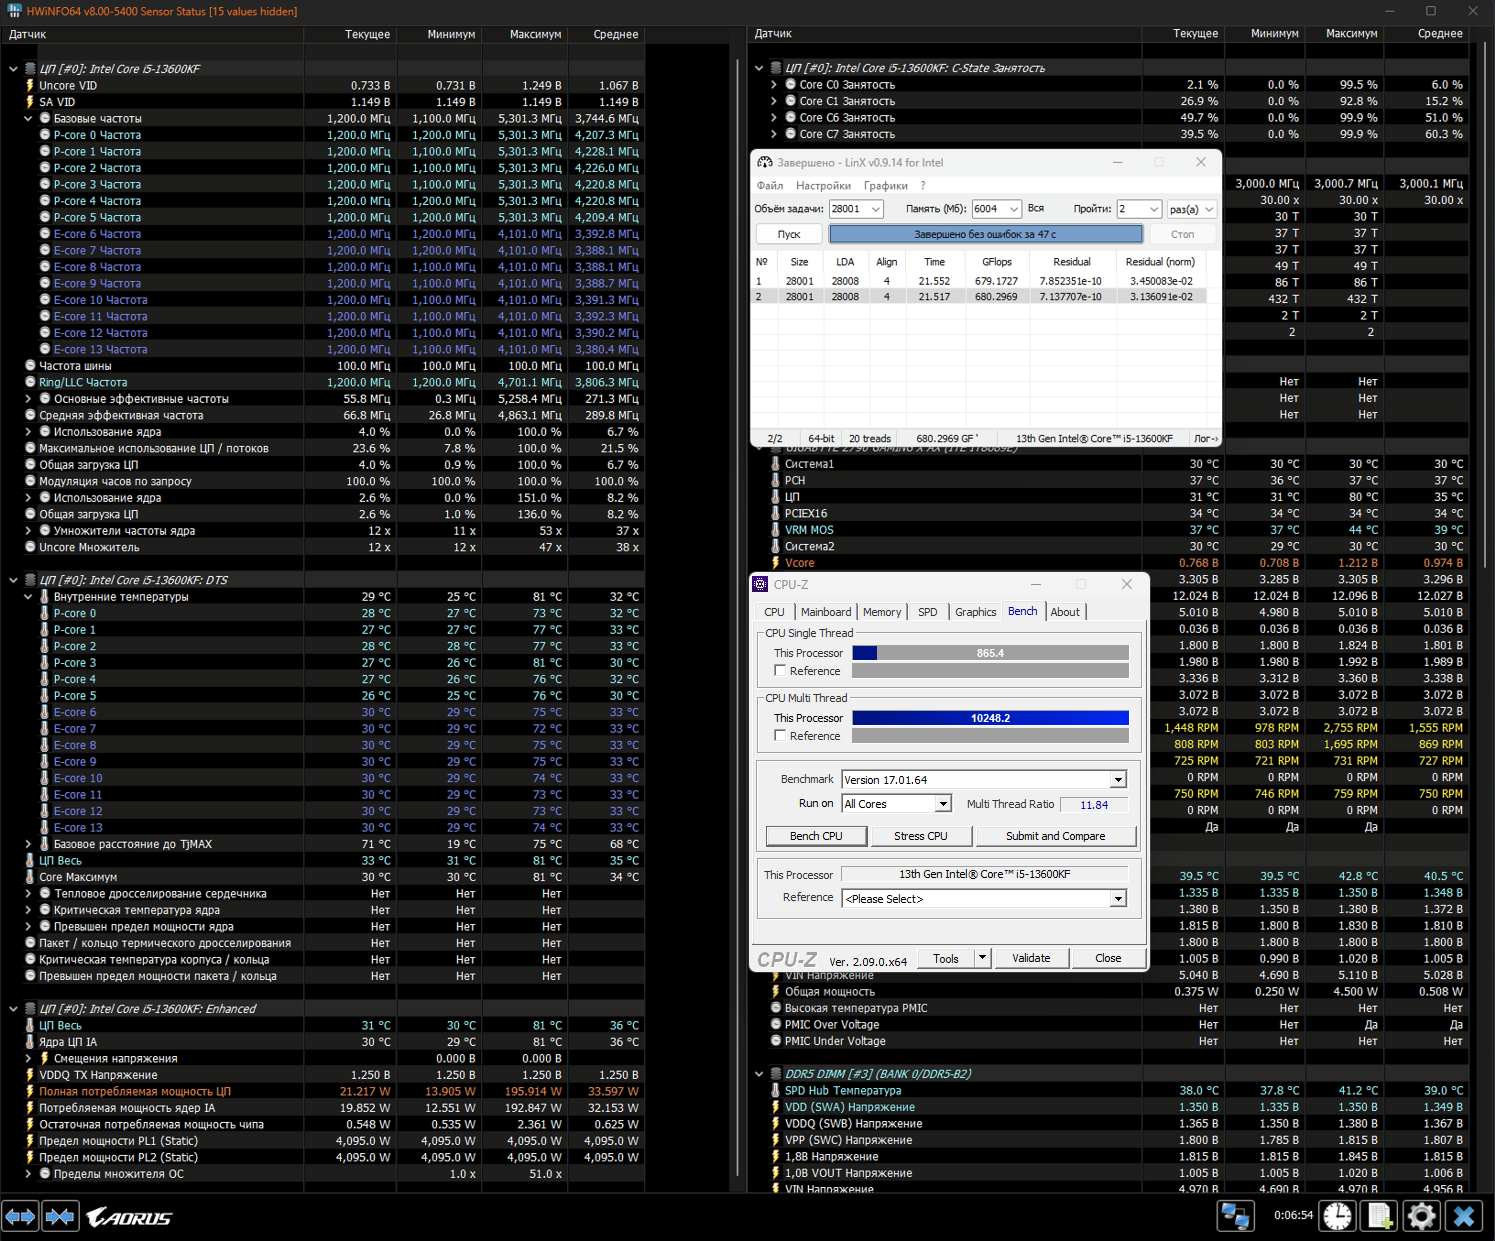Click CPU Single Thread score bar 865.4

click(990, 653)
